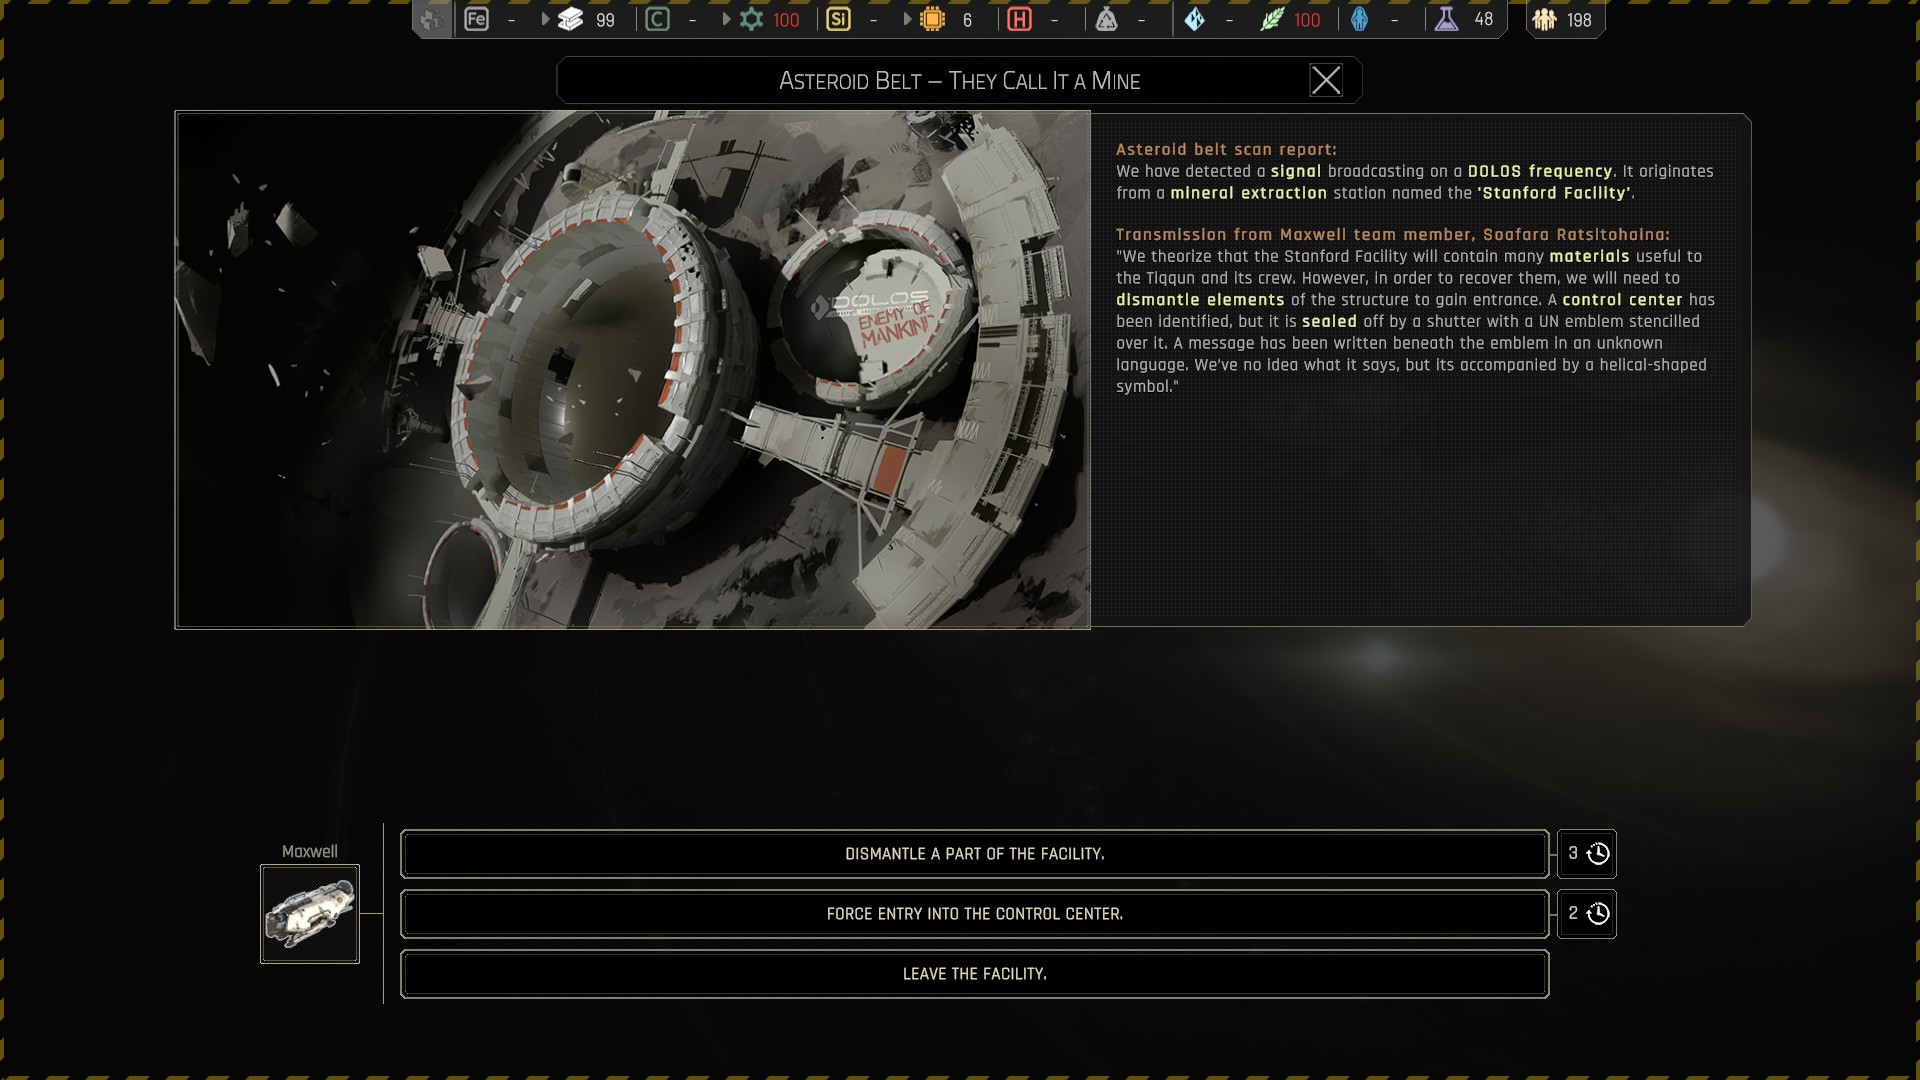Click the blue water crystal resource icon

(x=1195, y=19)
